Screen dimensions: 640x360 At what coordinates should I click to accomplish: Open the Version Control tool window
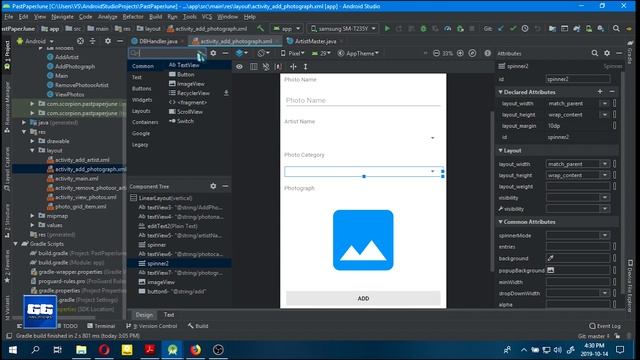[x=151, y=326]
